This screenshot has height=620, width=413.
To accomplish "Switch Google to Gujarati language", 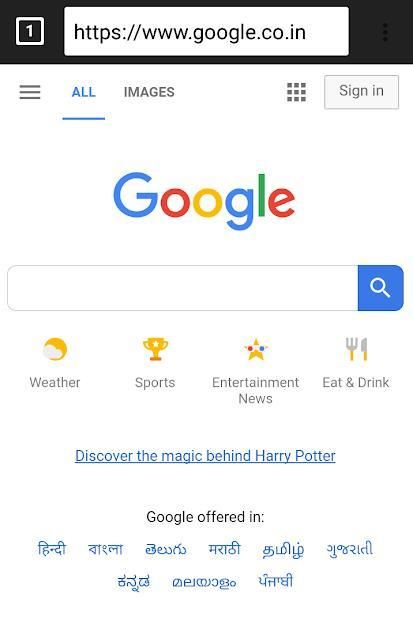I will (349, 549).
